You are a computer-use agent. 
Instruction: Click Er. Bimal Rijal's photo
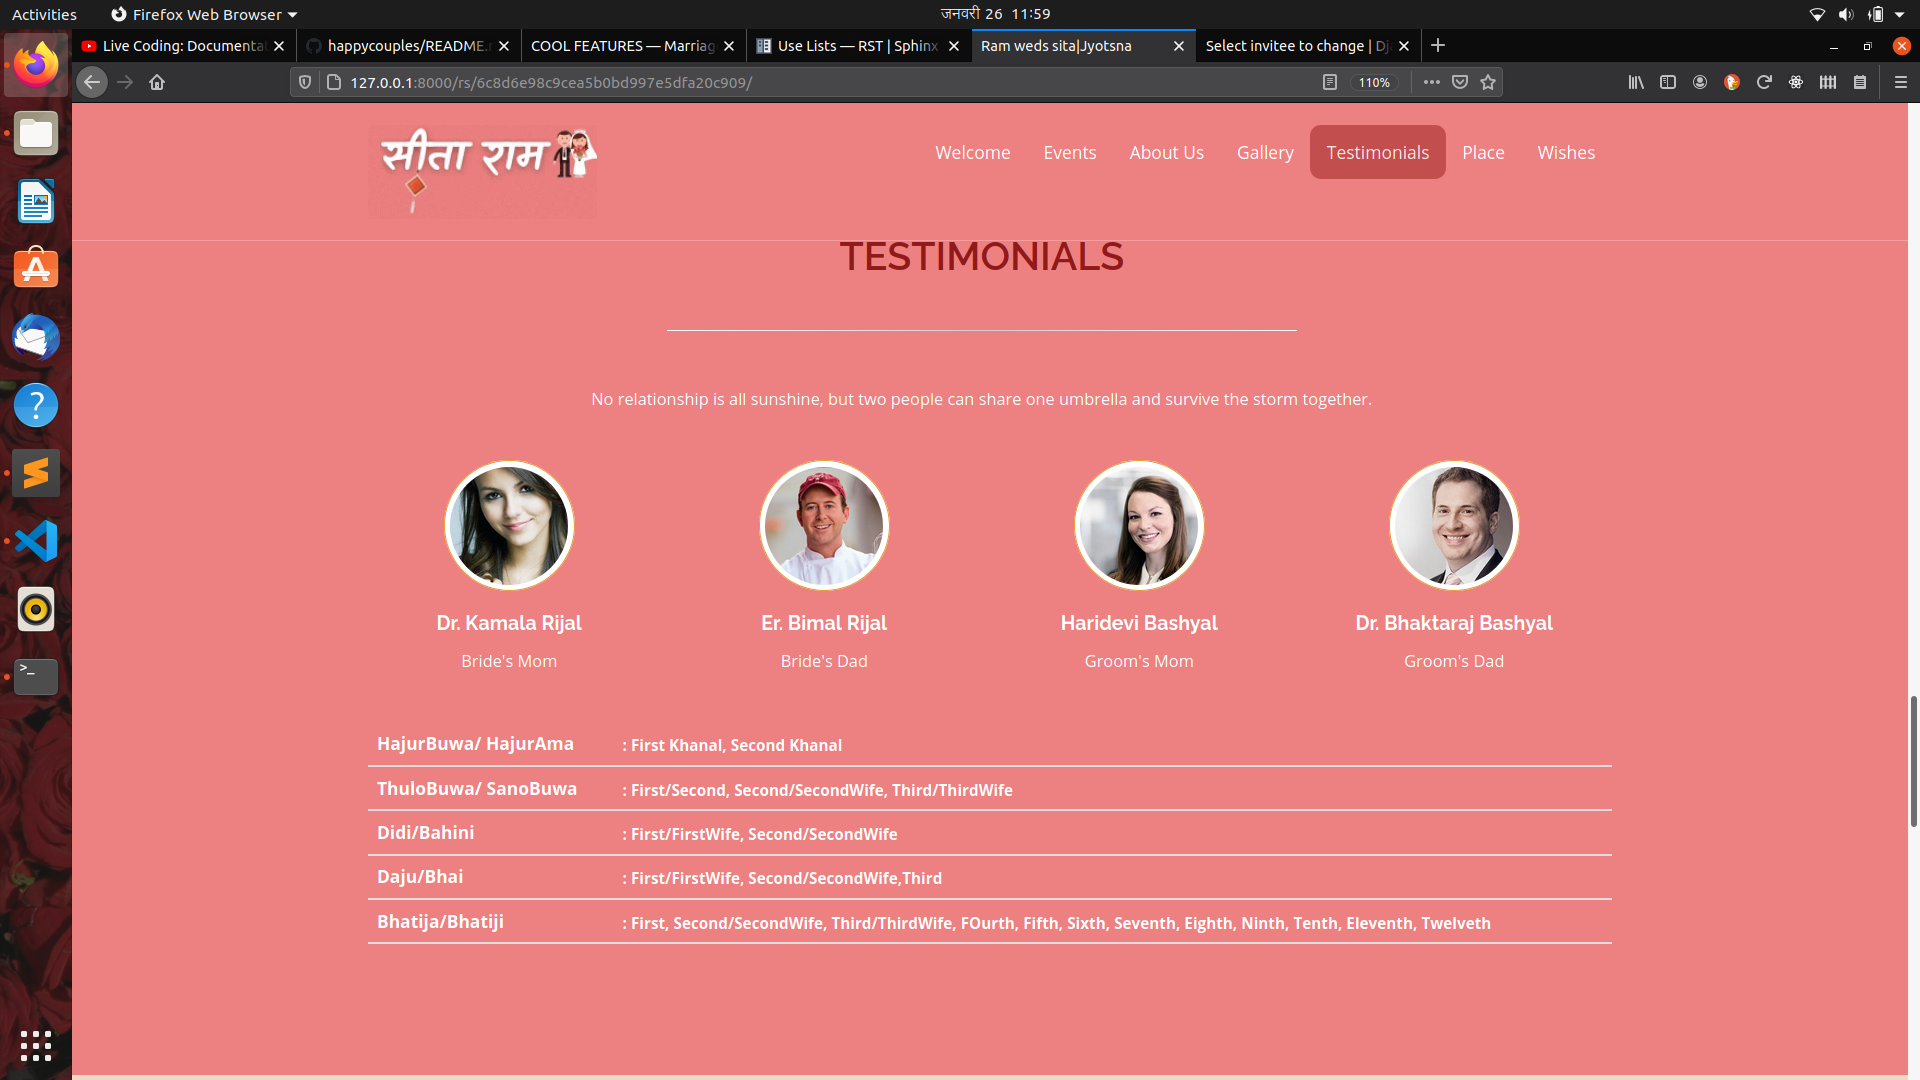[824, 525]
